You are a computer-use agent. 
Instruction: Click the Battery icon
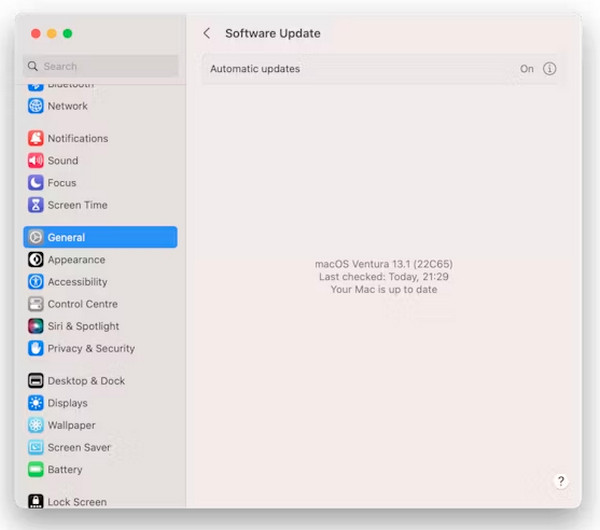click(x=36, y=470)
